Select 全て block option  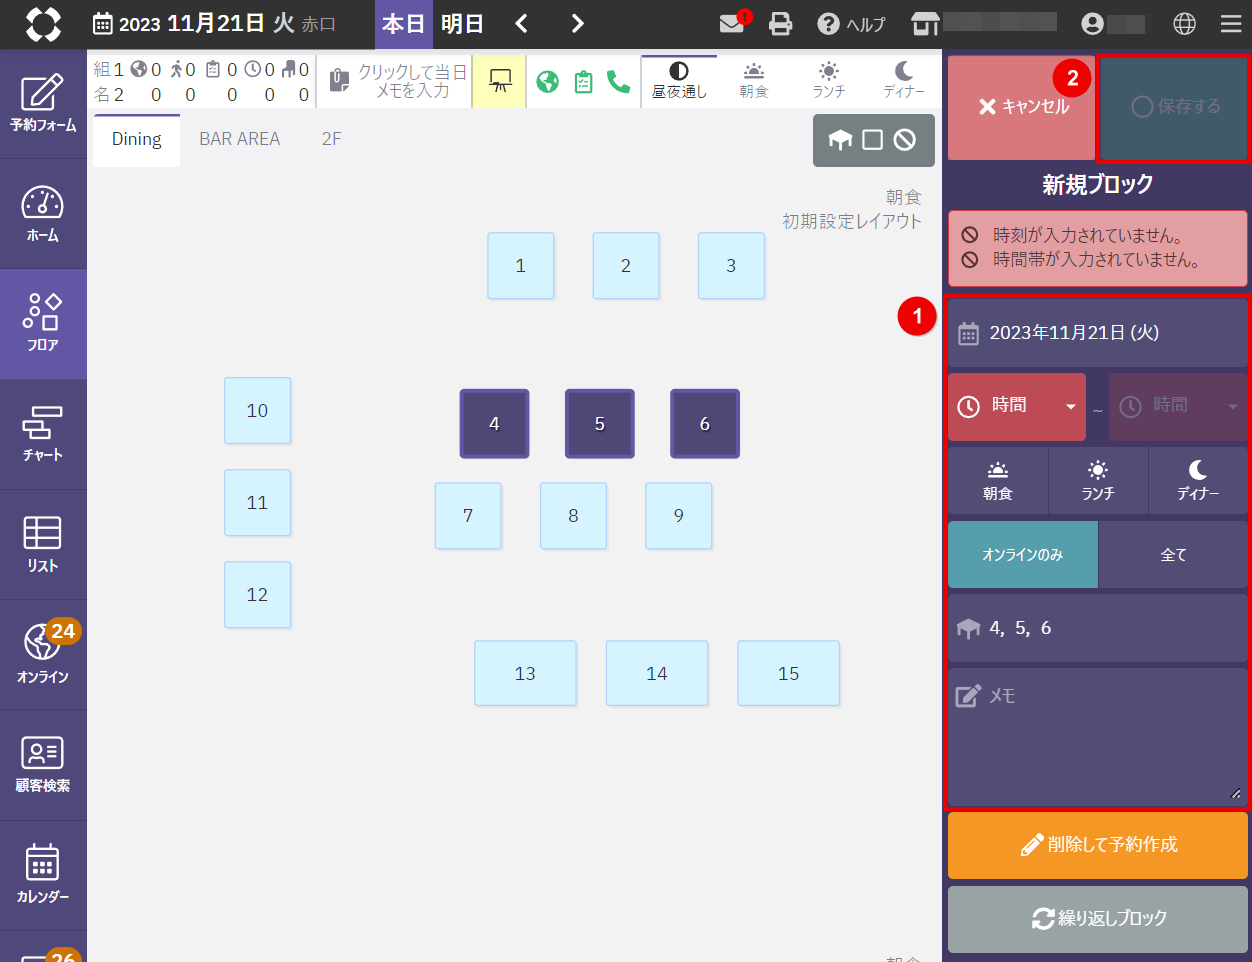(1173, 555)
